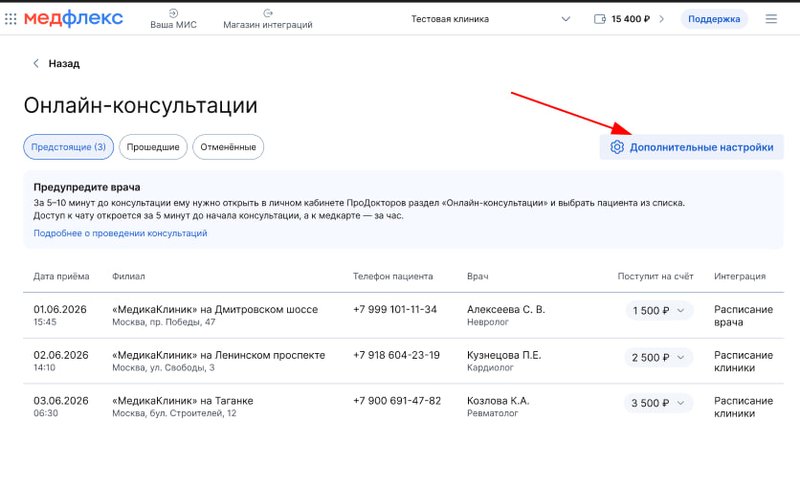Expand the 1 500 ₽ amount dropdown
The height and width of the screenshot is (486, 800).
pos(659,311)
